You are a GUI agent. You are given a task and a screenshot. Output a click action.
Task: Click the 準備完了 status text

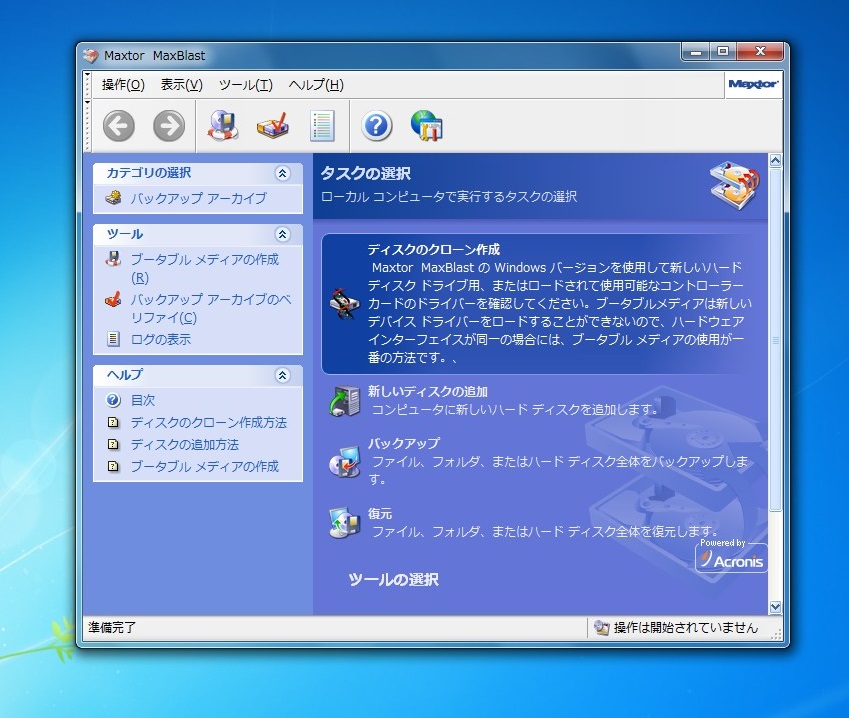click(112, 628)
